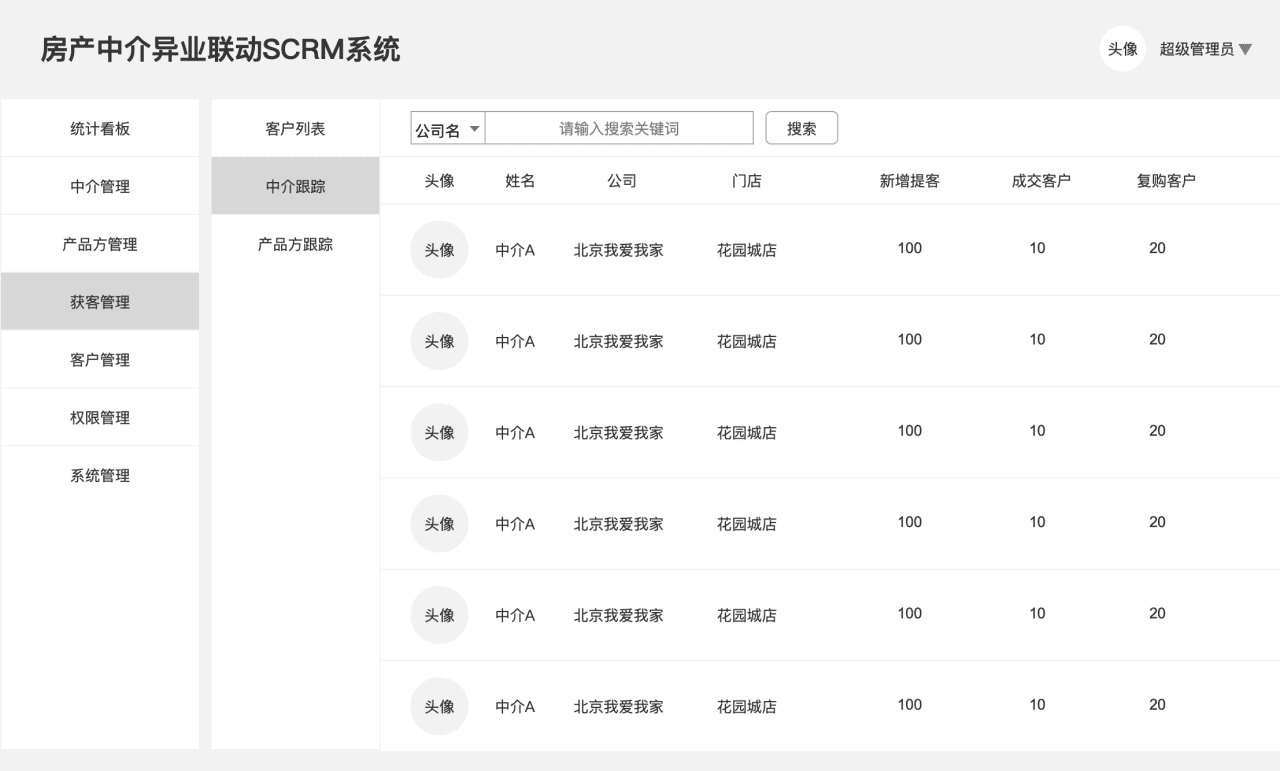The width and height of the screenshot is (1280, 771).
Task: Focus the 请输入搜索关键词 search box
Action: [619, 129]
